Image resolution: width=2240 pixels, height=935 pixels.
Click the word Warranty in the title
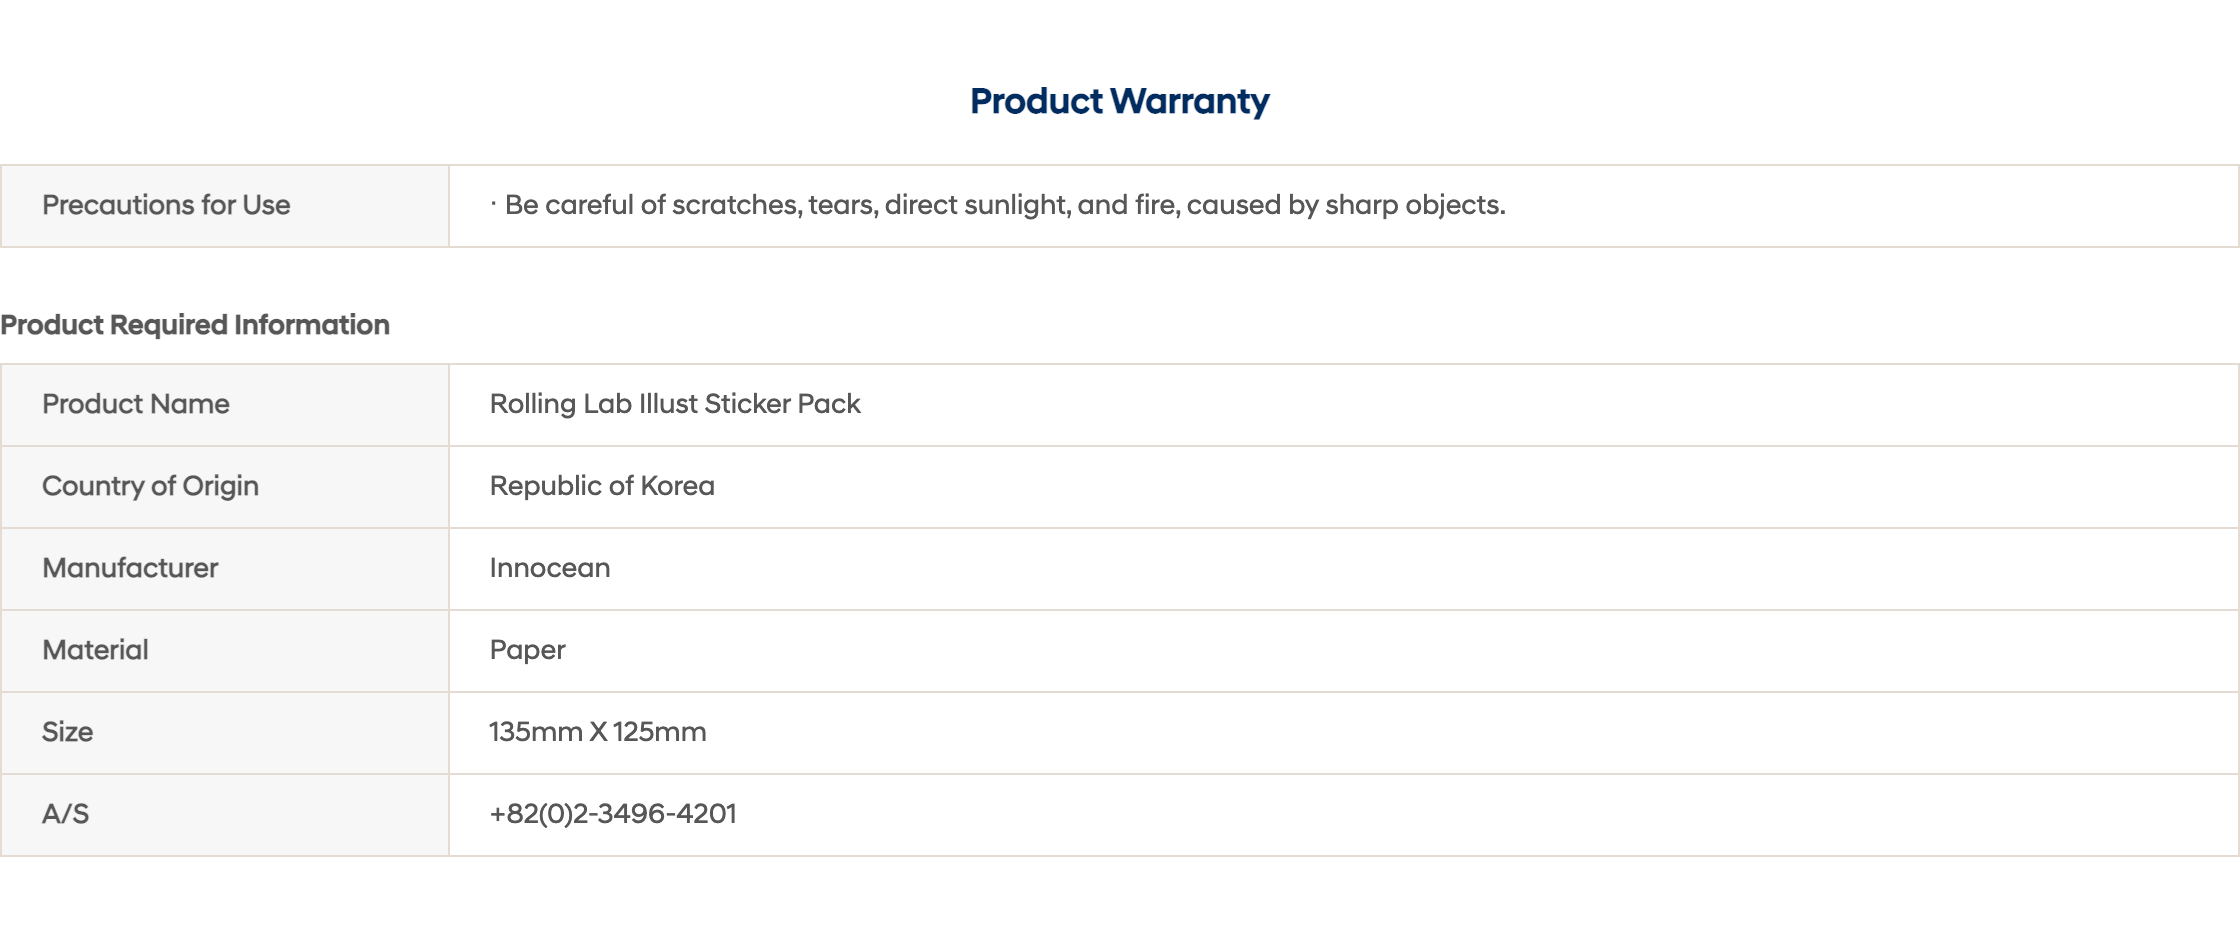click(1190, 102)
